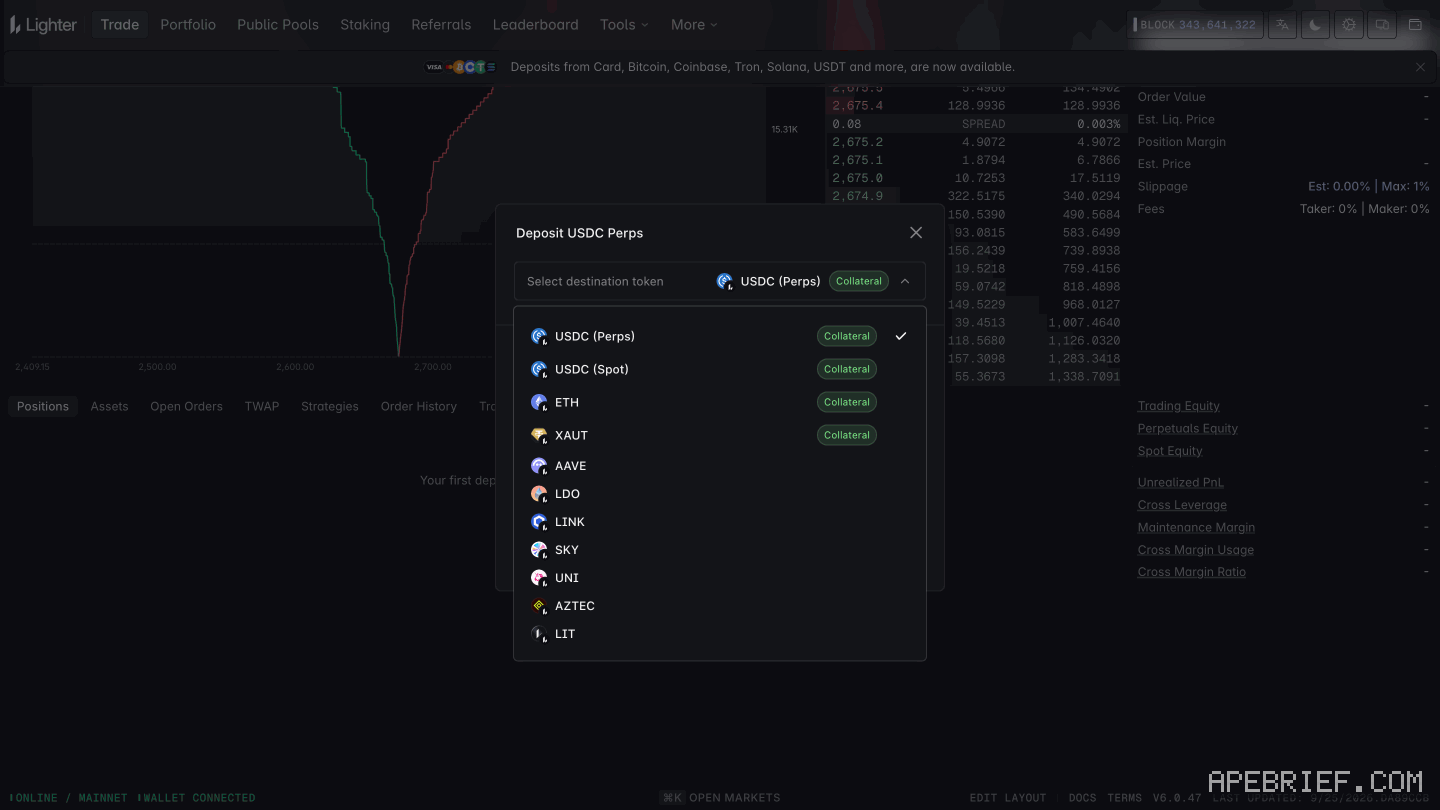Click the AAVE token icon
The image size is (1440, 810).
click(539, 466)
